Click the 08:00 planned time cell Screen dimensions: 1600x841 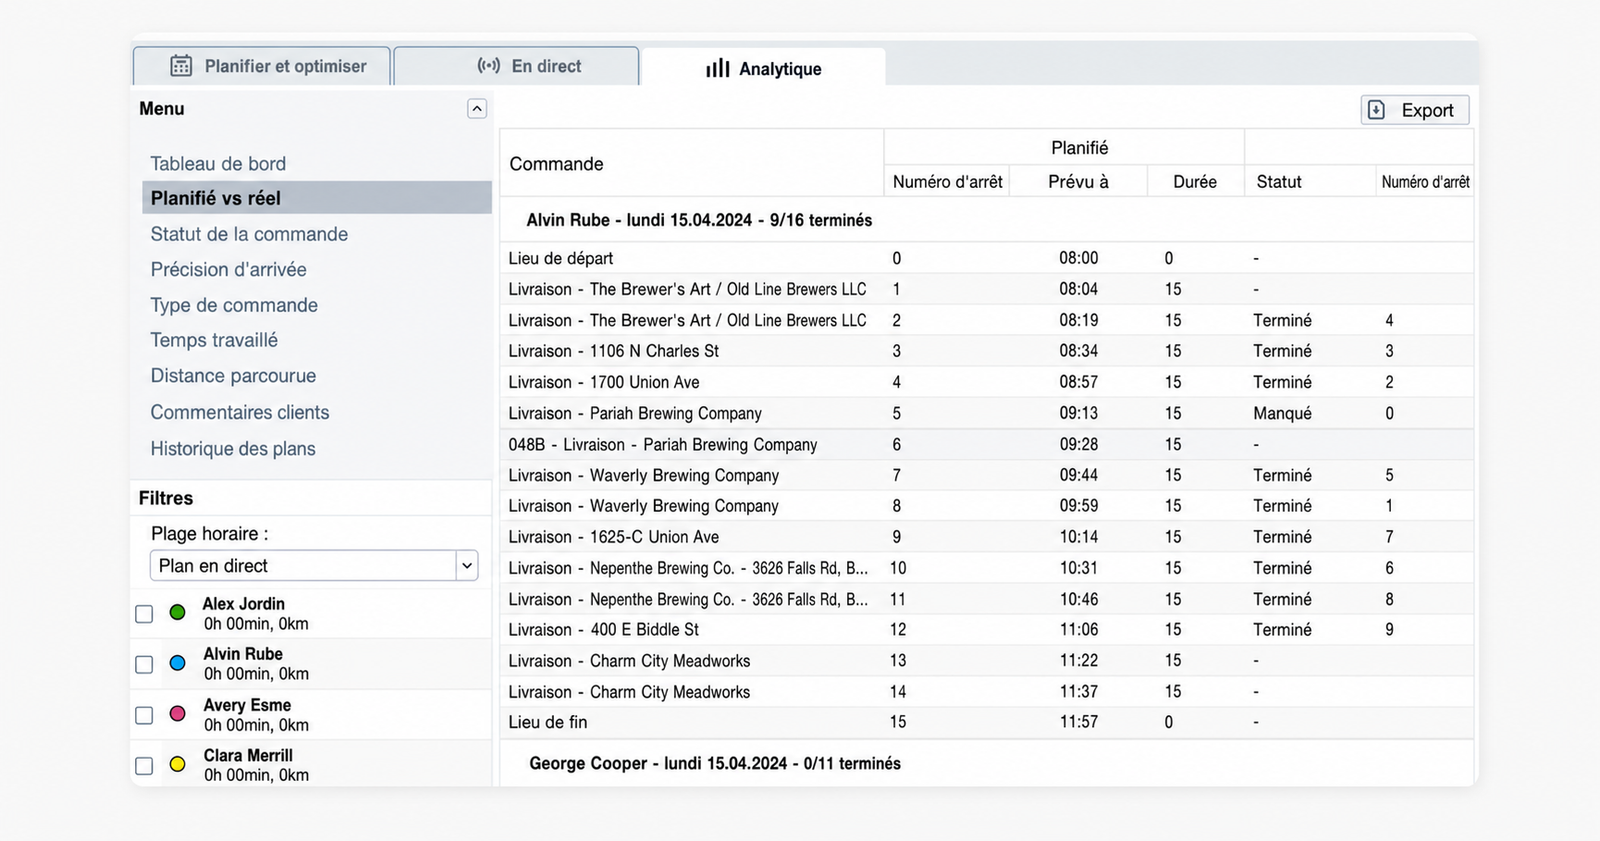(x=1078, y=258)
